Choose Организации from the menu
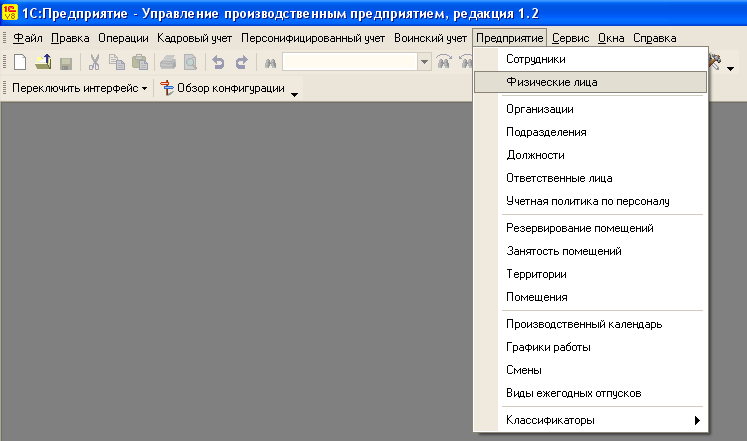747x441 pixels. (591, 109)
